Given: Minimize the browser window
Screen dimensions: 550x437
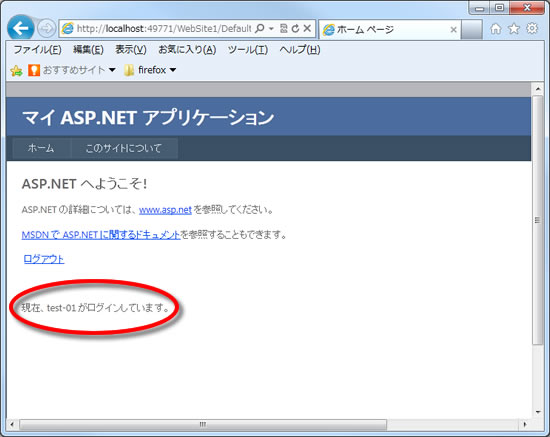Looking at the screenshot, I should (479, 8).
